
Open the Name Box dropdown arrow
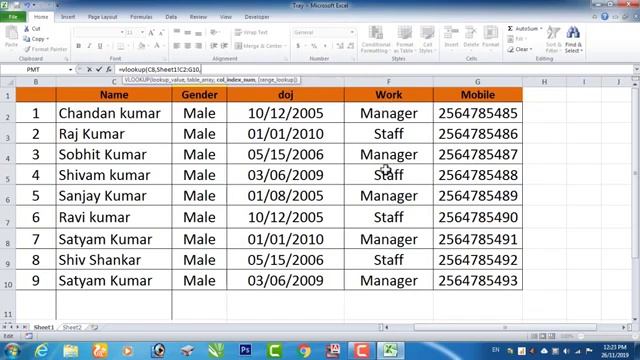[70, 70]
